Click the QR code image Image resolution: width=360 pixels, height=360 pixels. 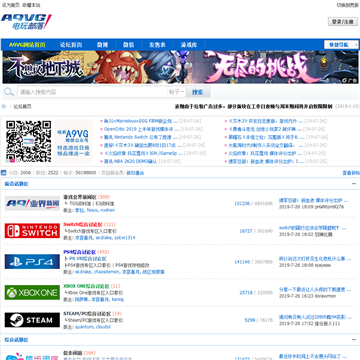pos(29,141)
